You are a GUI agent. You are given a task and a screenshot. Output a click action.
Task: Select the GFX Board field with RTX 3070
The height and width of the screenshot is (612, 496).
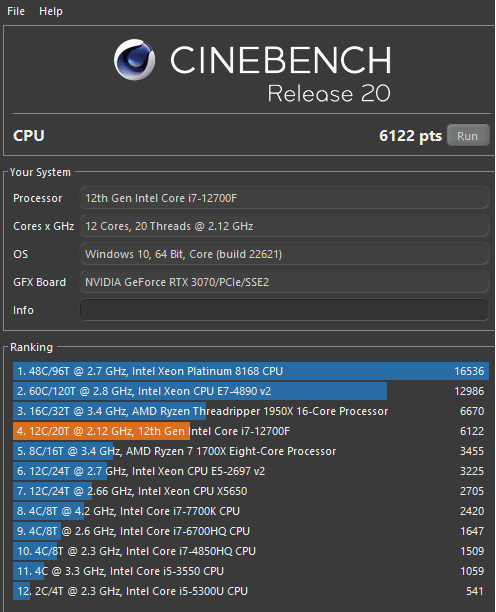[284, 282]
